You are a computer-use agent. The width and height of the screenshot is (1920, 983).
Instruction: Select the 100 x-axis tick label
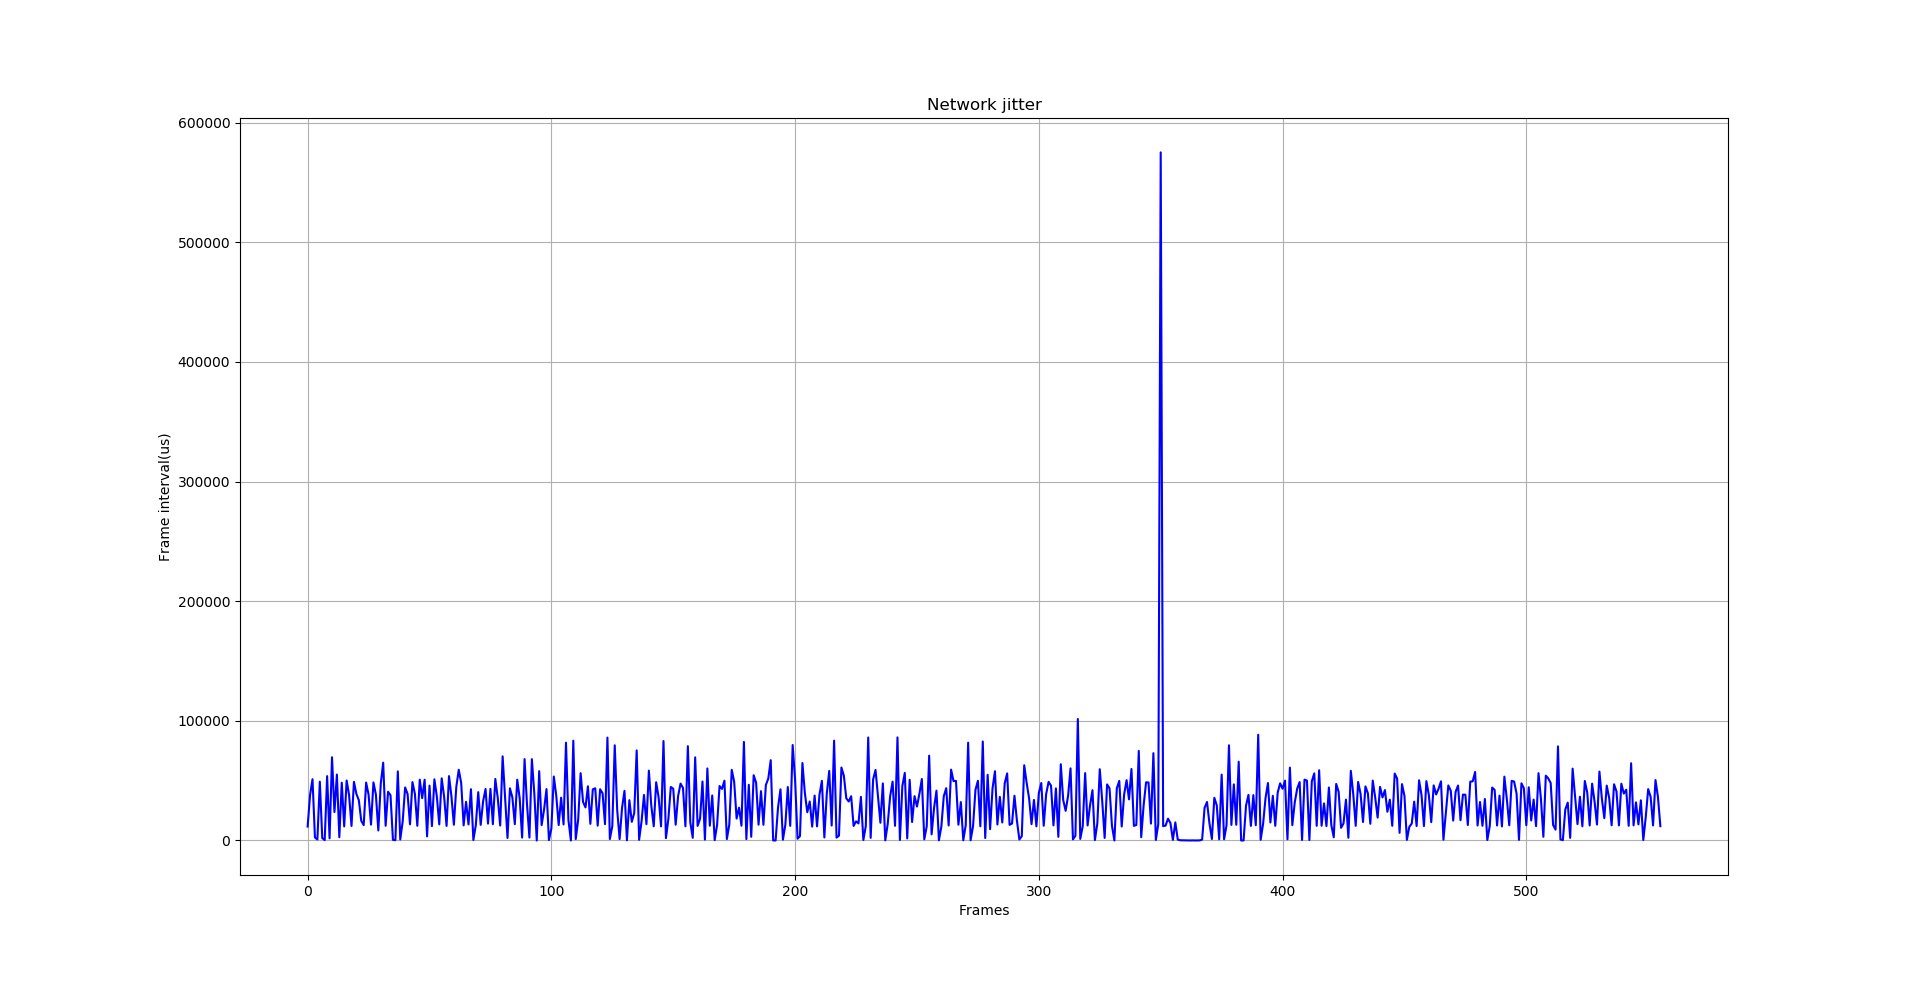[x=551, y=891]
